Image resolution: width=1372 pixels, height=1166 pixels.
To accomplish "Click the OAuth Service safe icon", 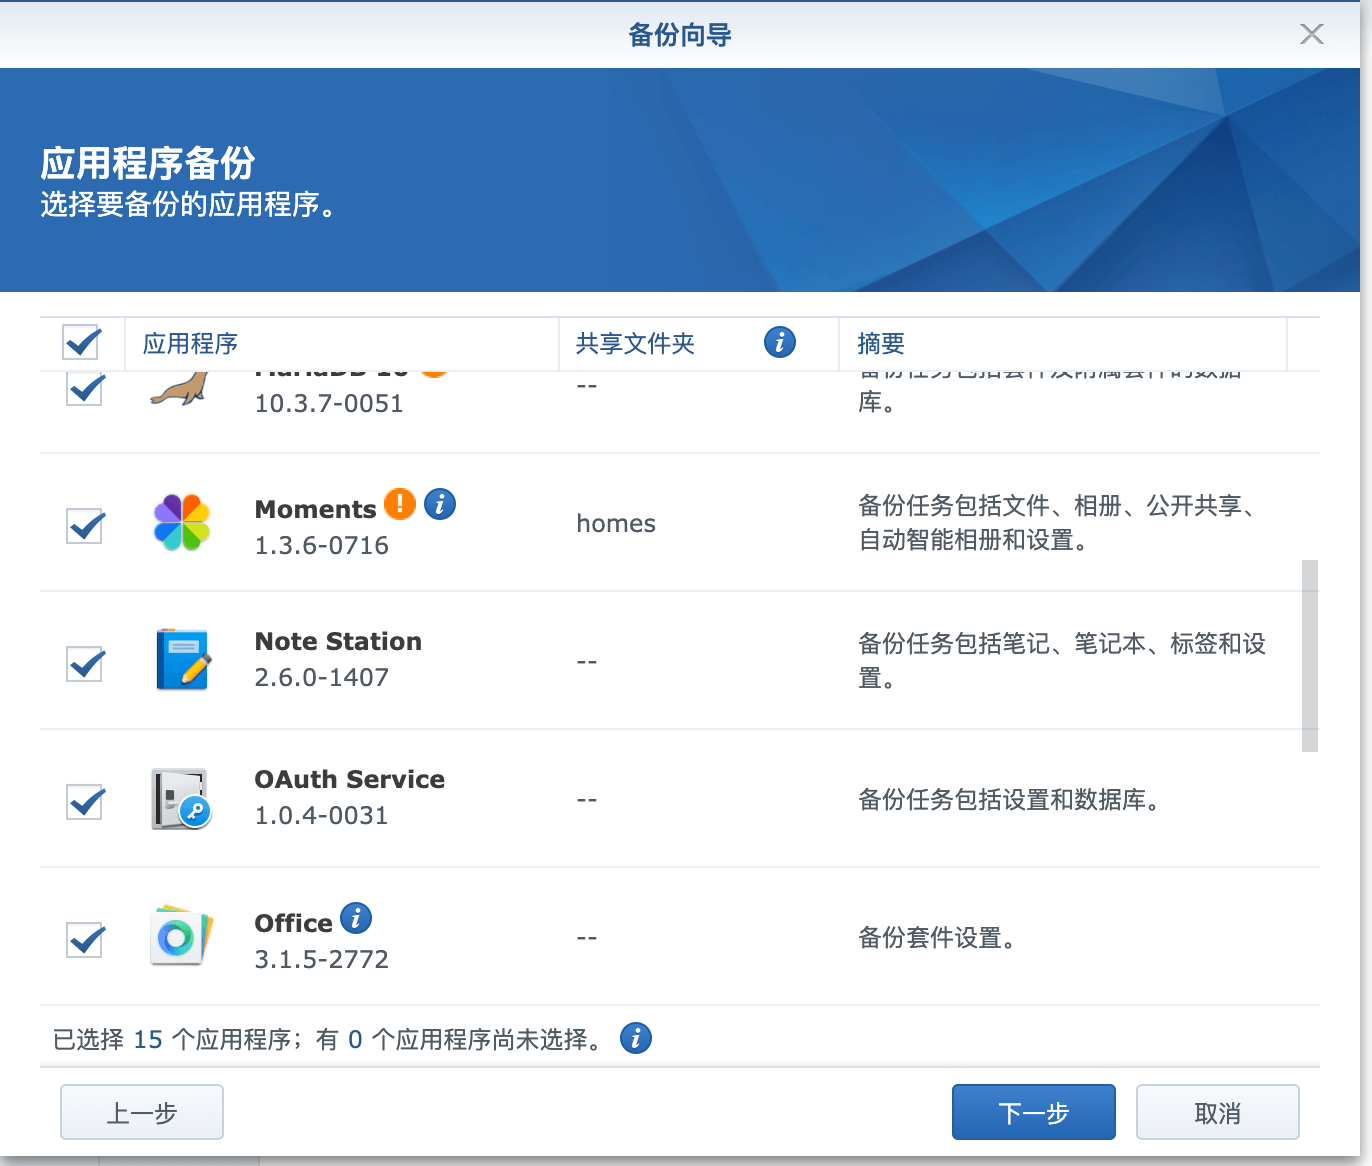I will click(181, 799).
